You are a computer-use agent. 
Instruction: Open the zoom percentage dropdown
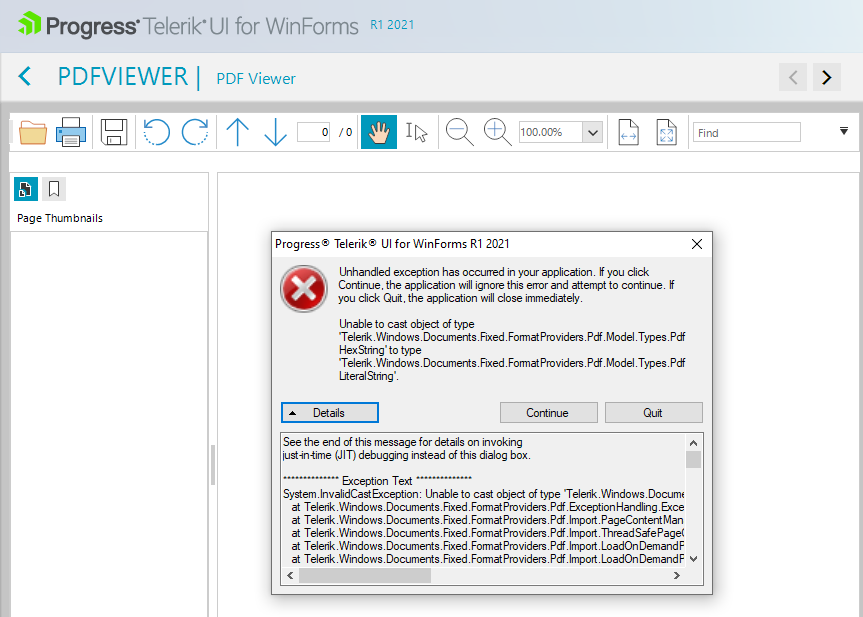point(593,133)
